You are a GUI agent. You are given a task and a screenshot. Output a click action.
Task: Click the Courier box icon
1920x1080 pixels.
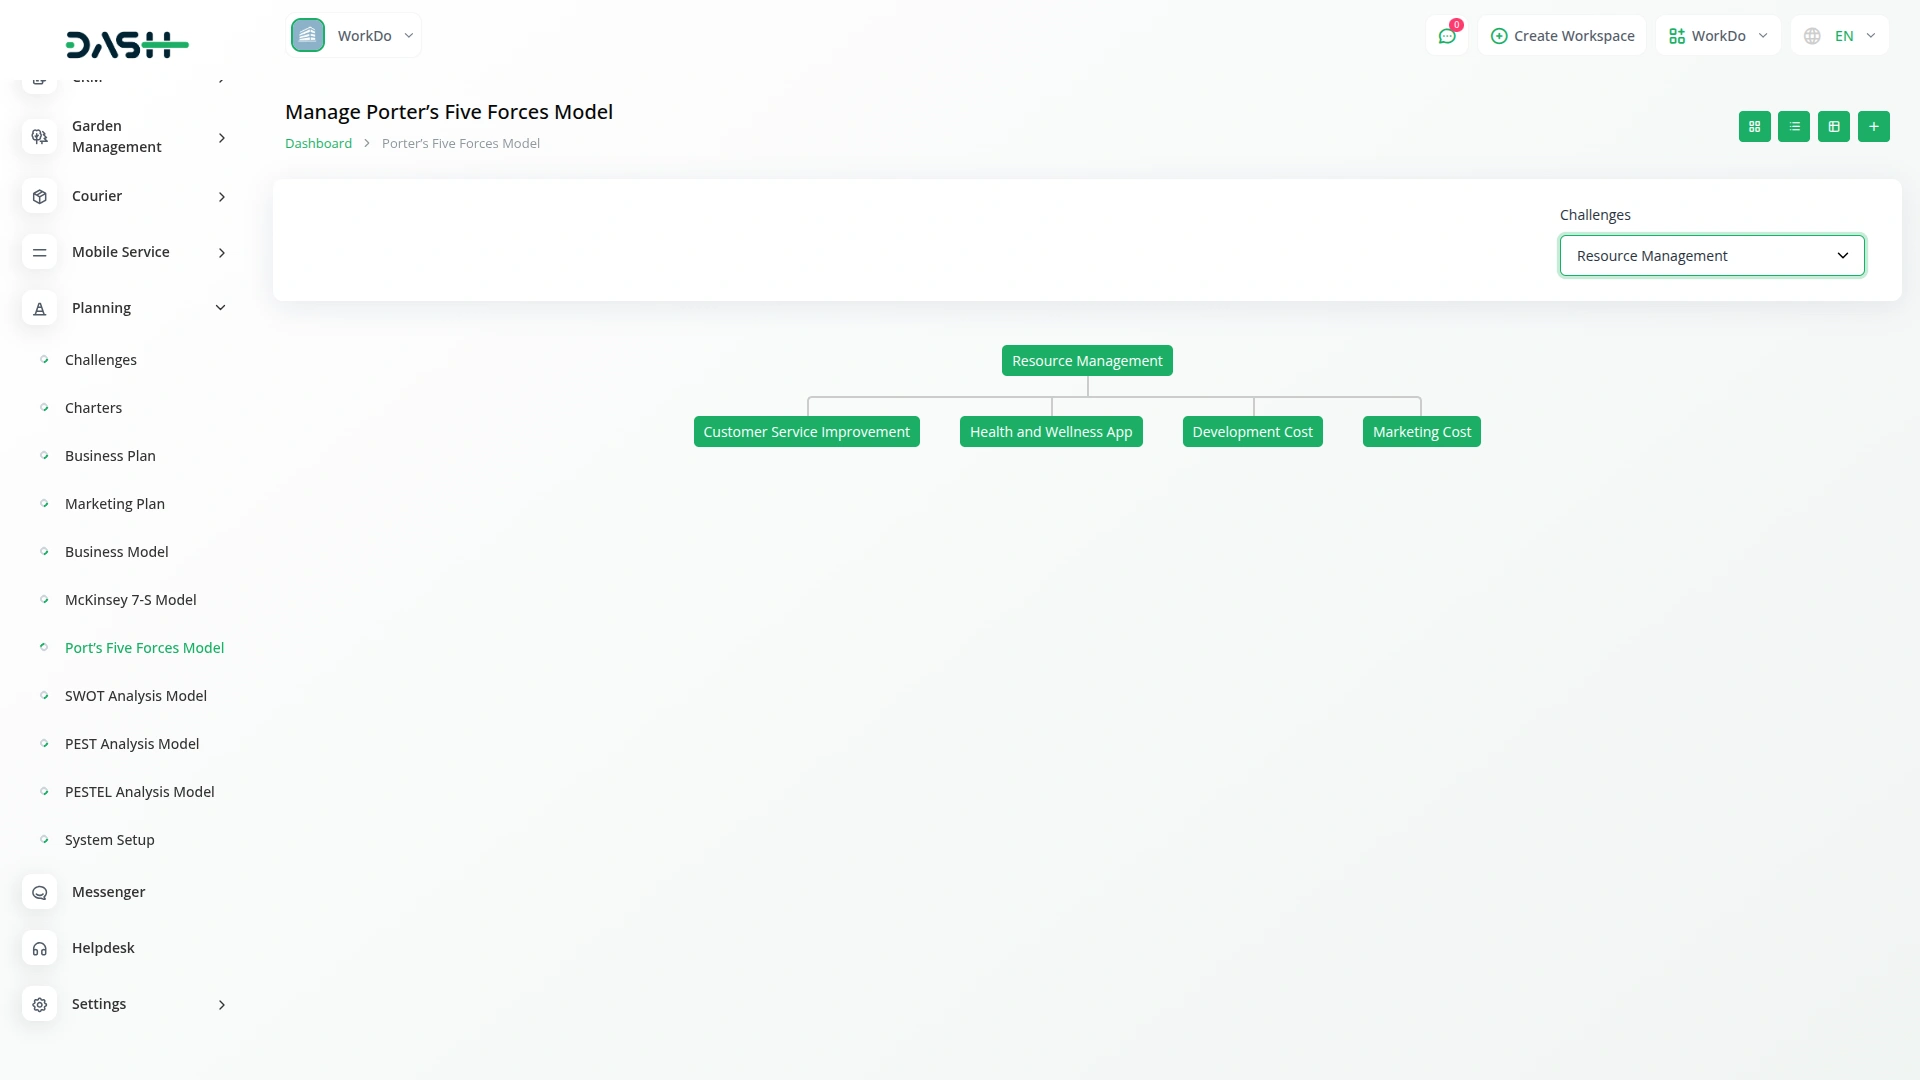(40, 197)
